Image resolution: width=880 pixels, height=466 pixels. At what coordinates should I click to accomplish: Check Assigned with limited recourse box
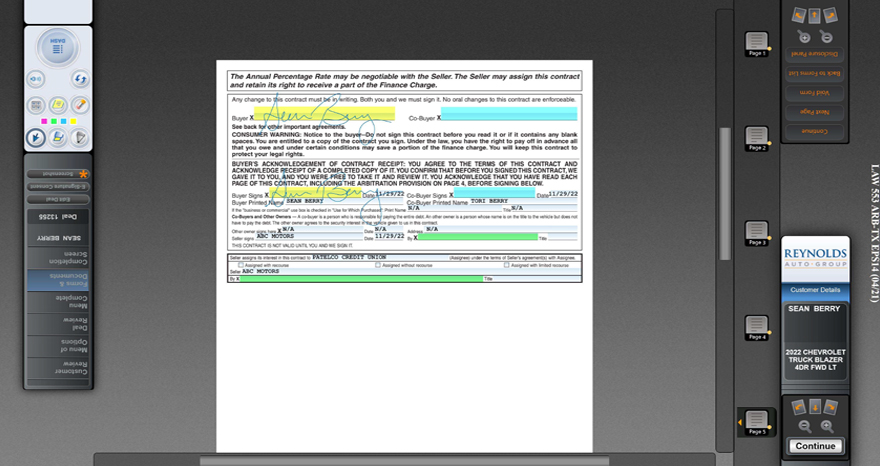point(506,265)
